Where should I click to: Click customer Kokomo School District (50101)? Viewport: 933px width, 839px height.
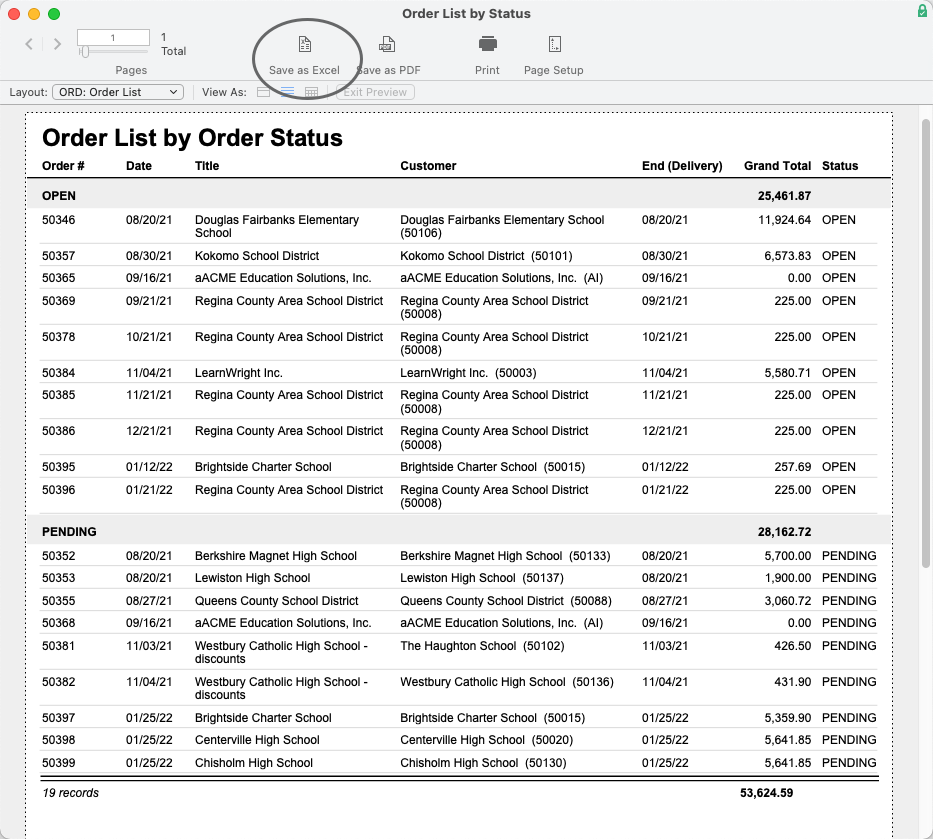tap(486, 256)
